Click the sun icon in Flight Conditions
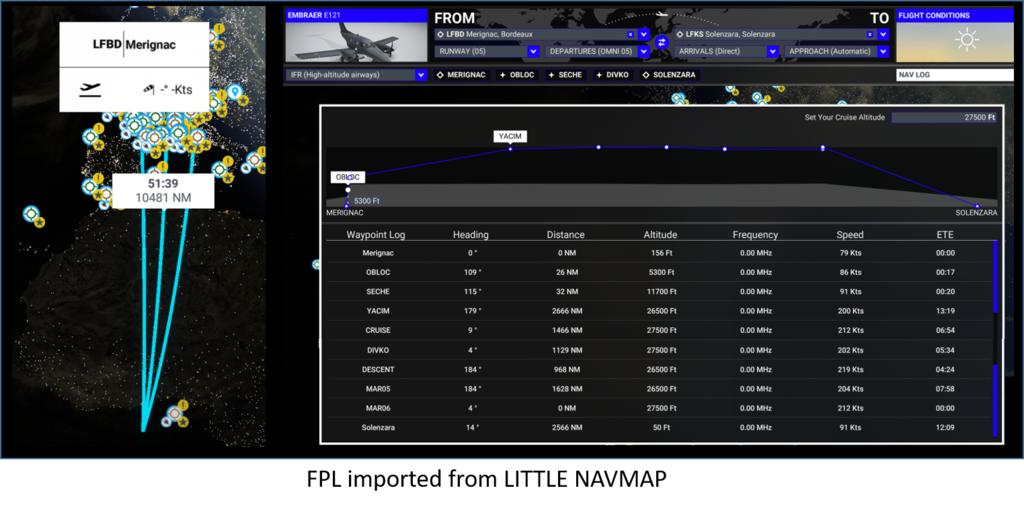1024x509 pixels. click(x=967, y=41)
